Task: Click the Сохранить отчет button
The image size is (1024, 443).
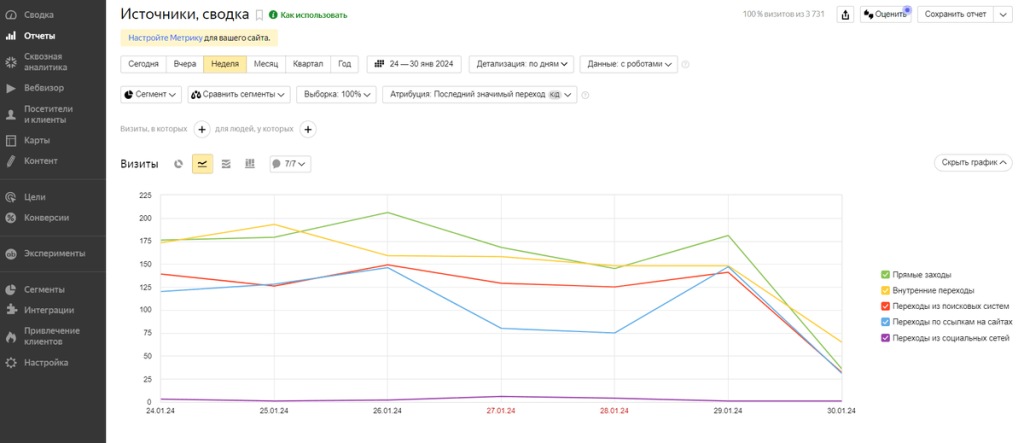Action: 955,15
